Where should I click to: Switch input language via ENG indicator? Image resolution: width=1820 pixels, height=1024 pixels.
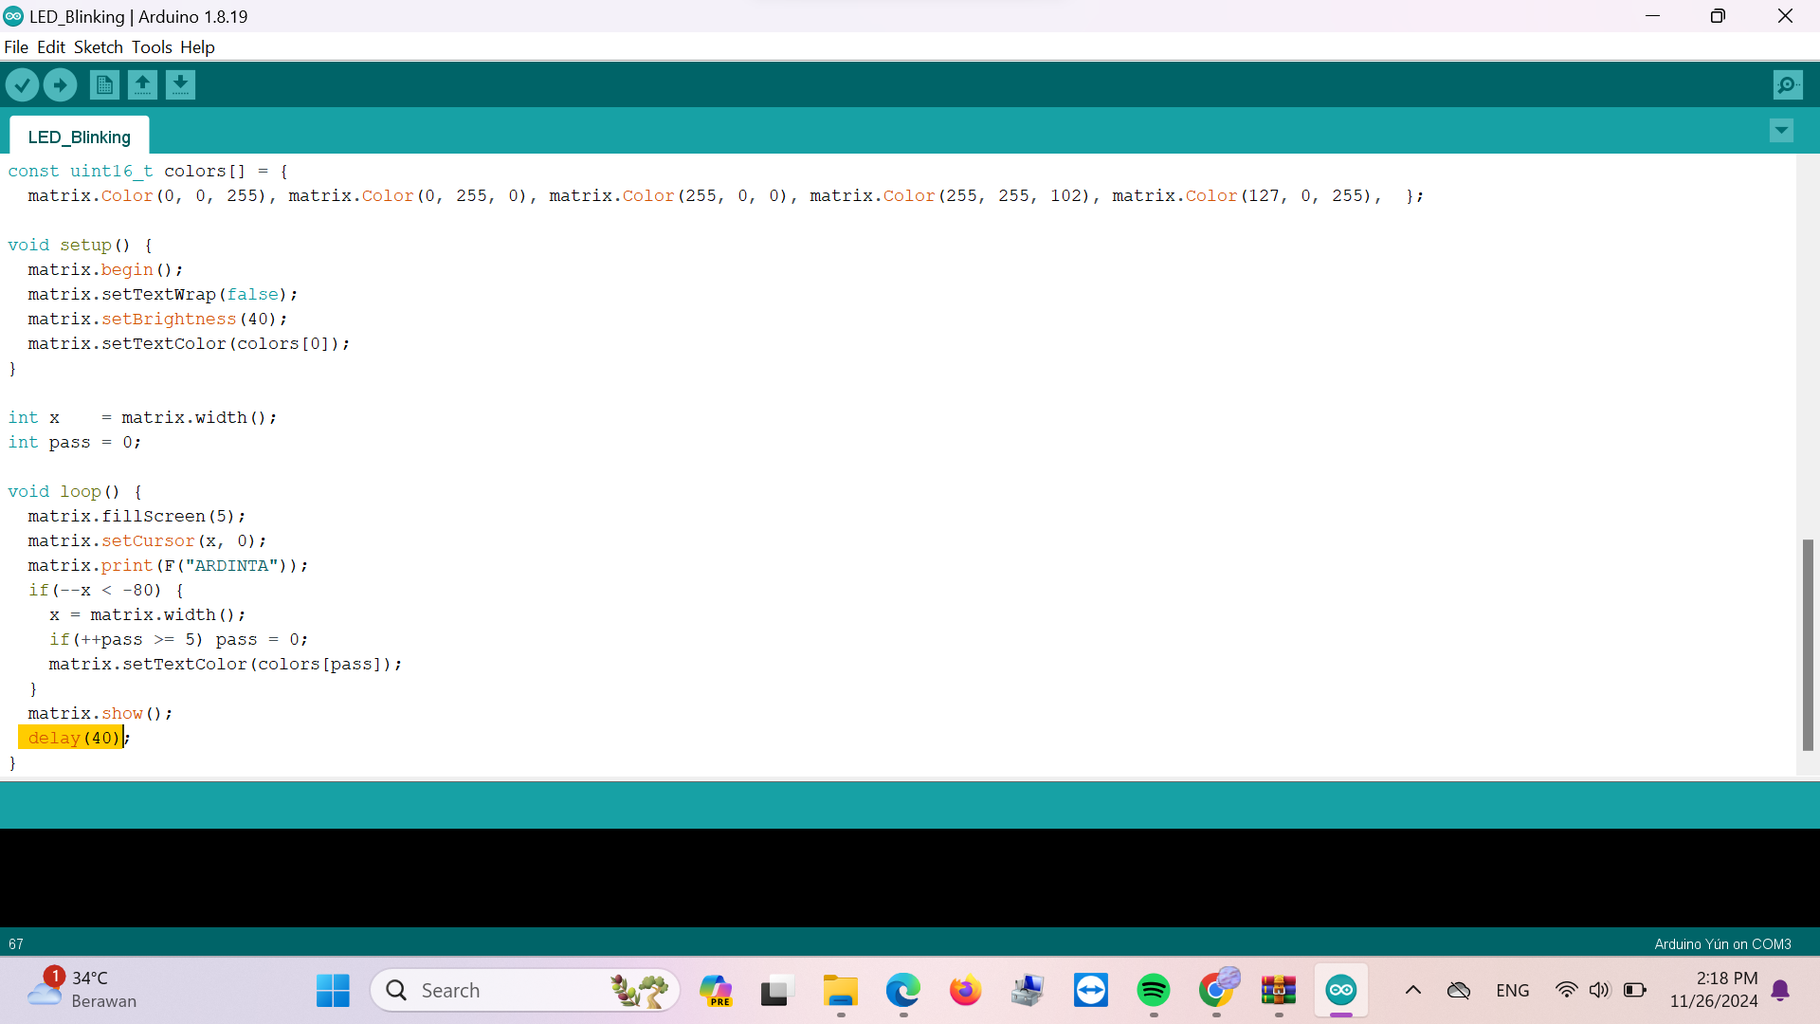tap(1512, 990)
